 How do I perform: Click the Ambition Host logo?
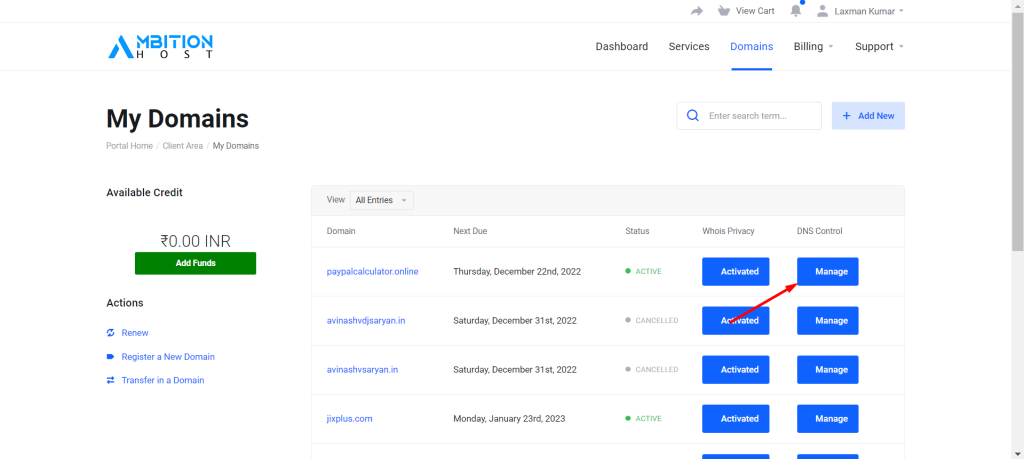pos(161,46)
